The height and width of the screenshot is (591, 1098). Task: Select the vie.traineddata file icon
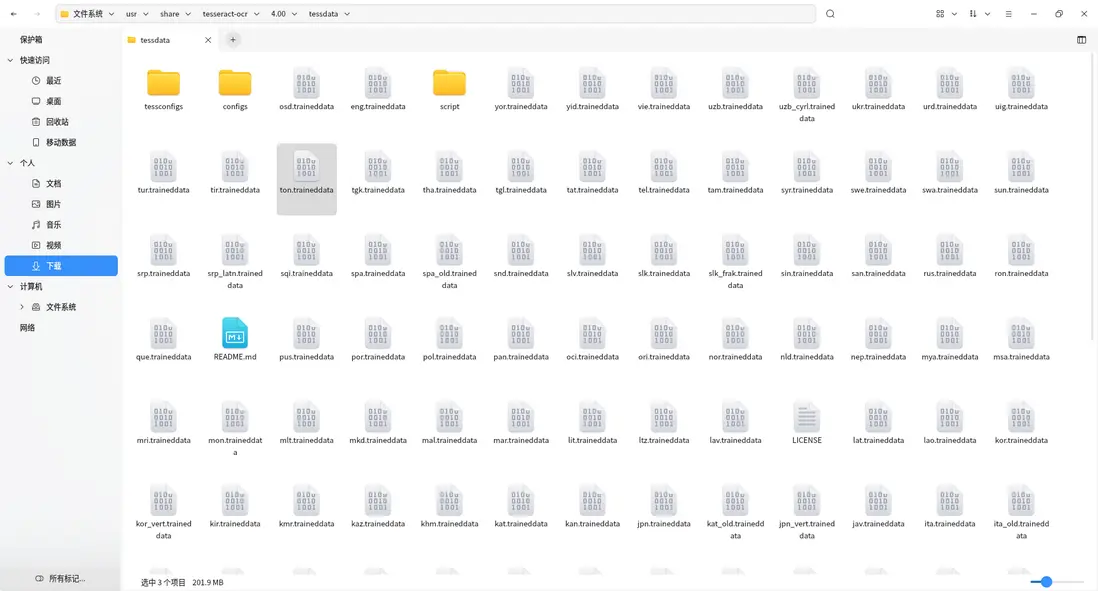pyautogui.click(x=663, y=83)
